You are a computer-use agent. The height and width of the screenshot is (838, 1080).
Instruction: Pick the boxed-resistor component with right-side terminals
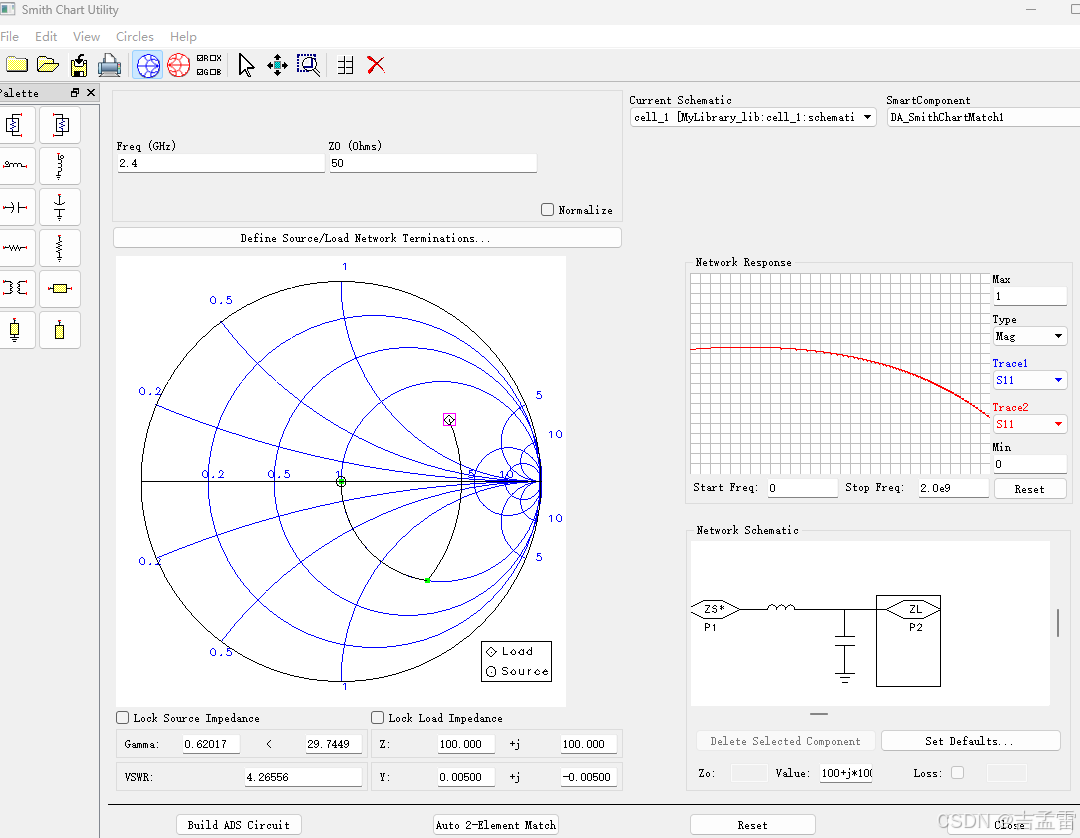tap(15, 125)
